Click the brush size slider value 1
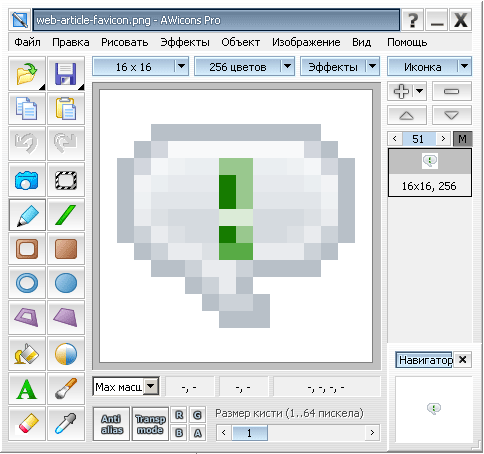This screenshot has height=454, width=484. (249, 433)
